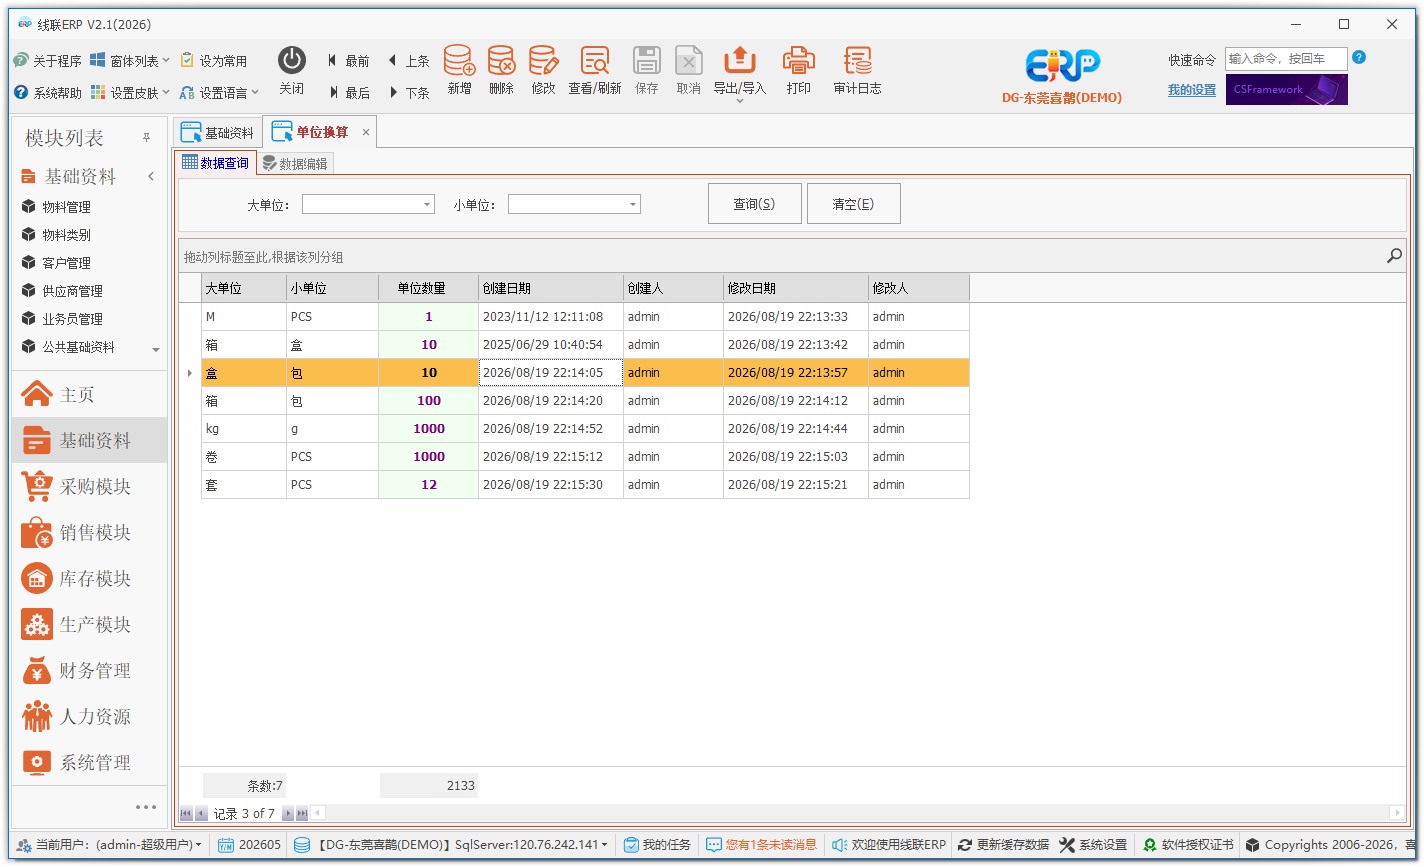Click the 查询(S) button

coord(754,204)
